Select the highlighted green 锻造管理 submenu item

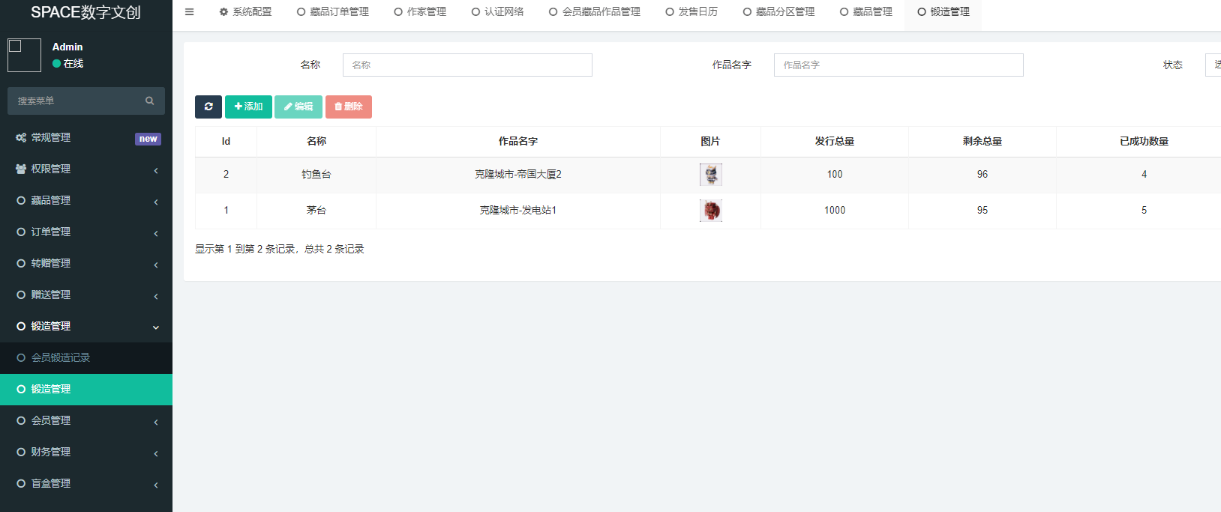click(x=86, y=389)
